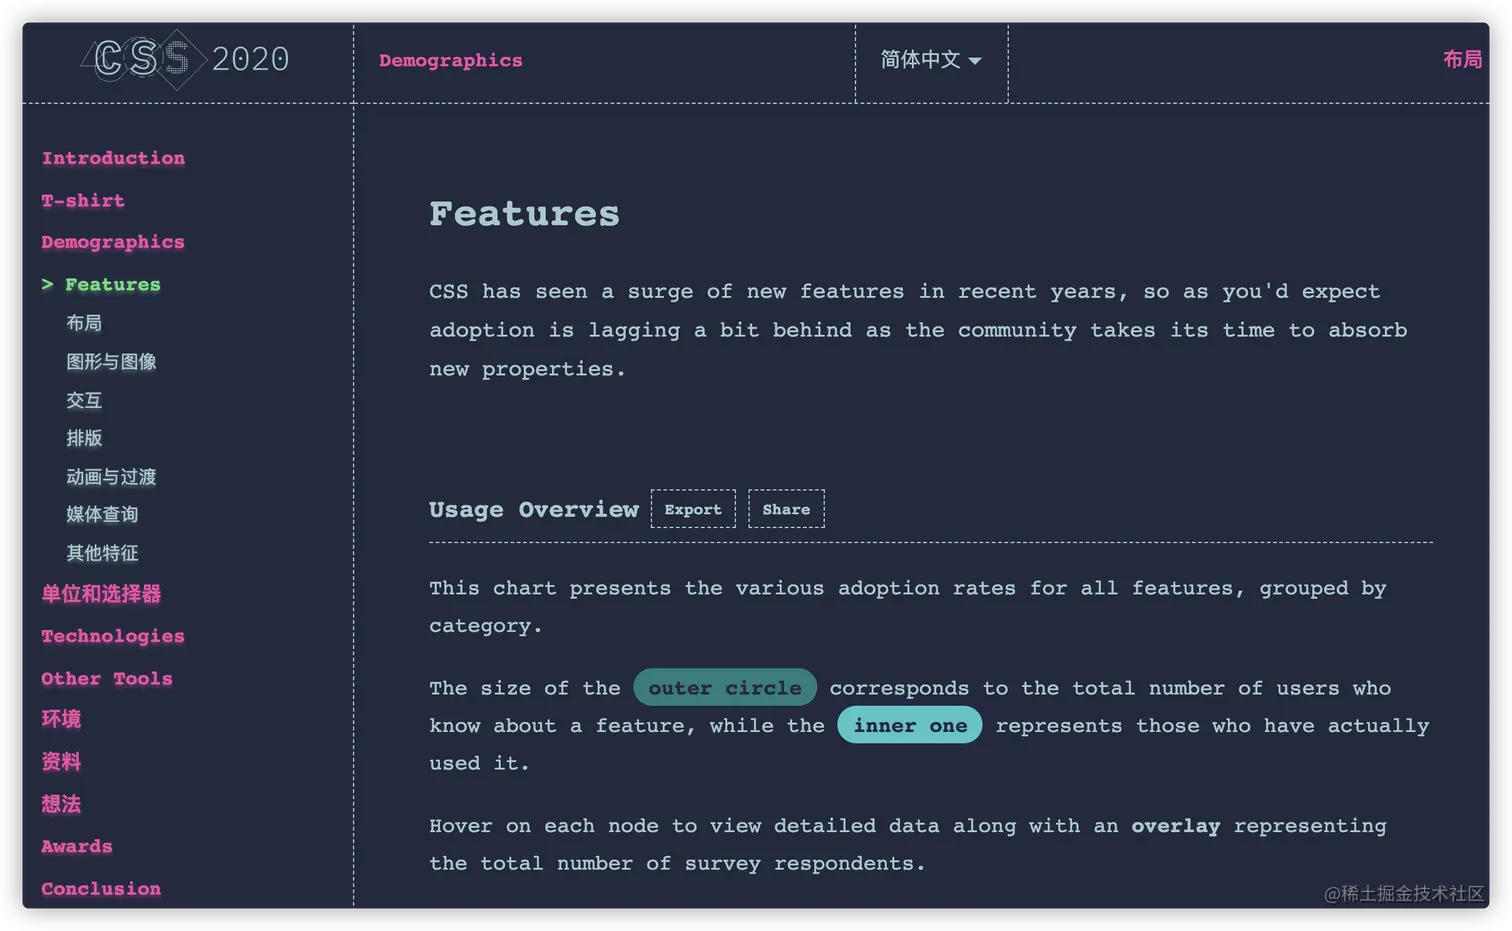Open Demographics in the sidebar
Viewport: 1512px width, 931px height.
coord(113,243)
